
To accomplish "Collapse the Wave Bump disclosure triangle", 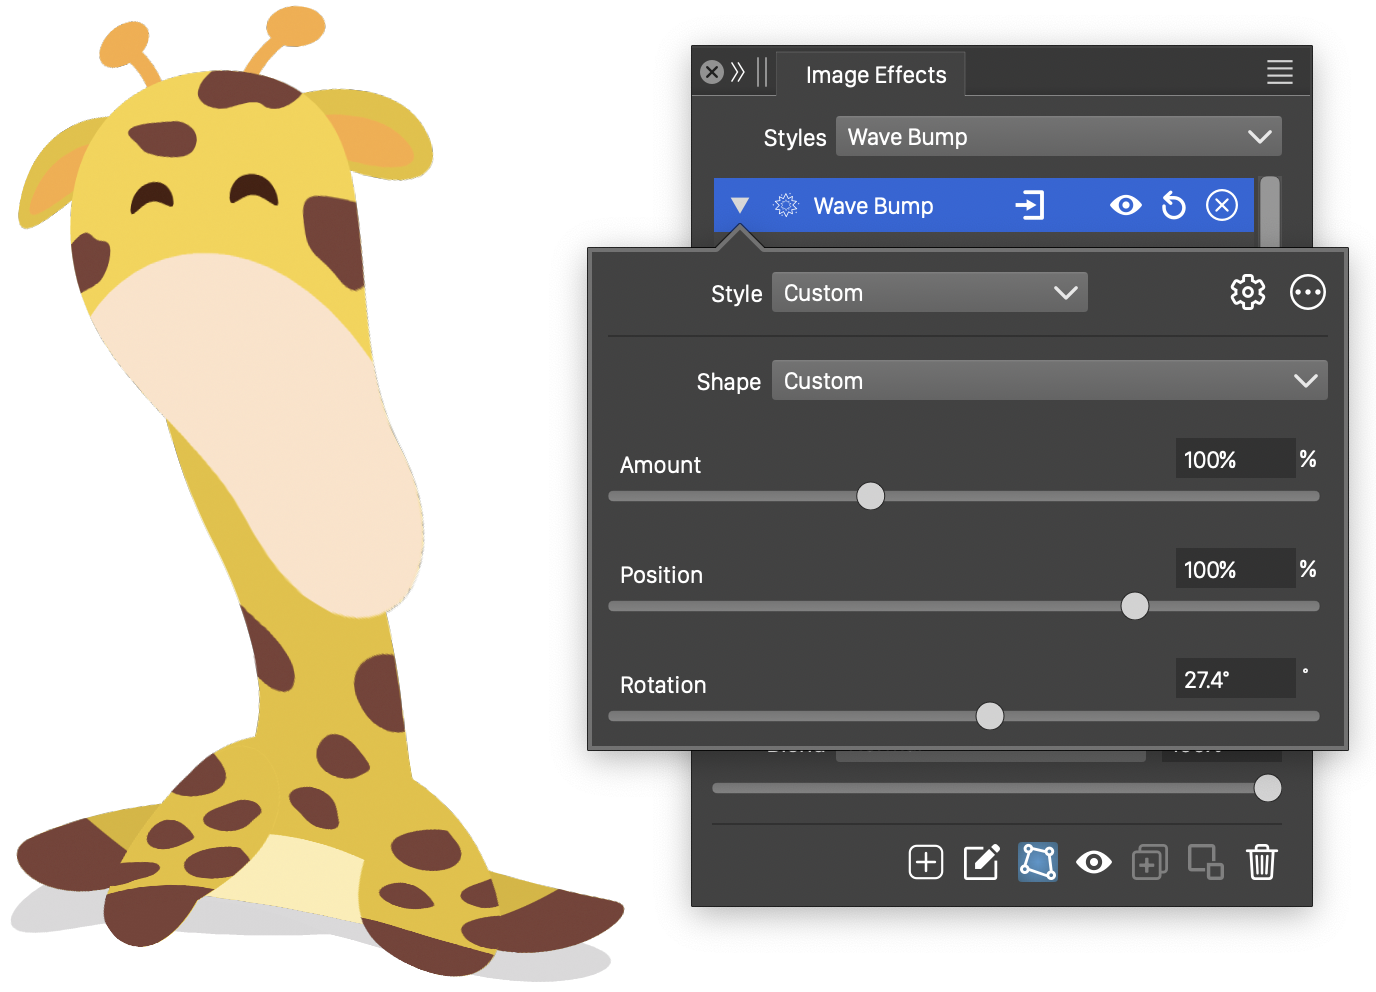I will 740,206.
